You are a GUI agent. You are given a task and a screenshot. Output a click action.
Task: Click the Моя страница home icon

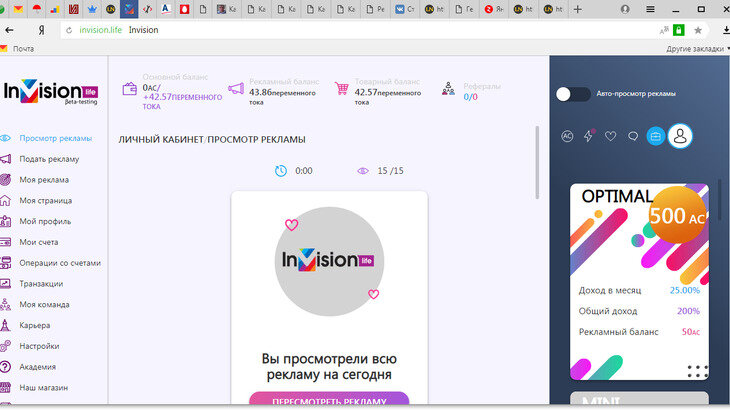point(5,201)
